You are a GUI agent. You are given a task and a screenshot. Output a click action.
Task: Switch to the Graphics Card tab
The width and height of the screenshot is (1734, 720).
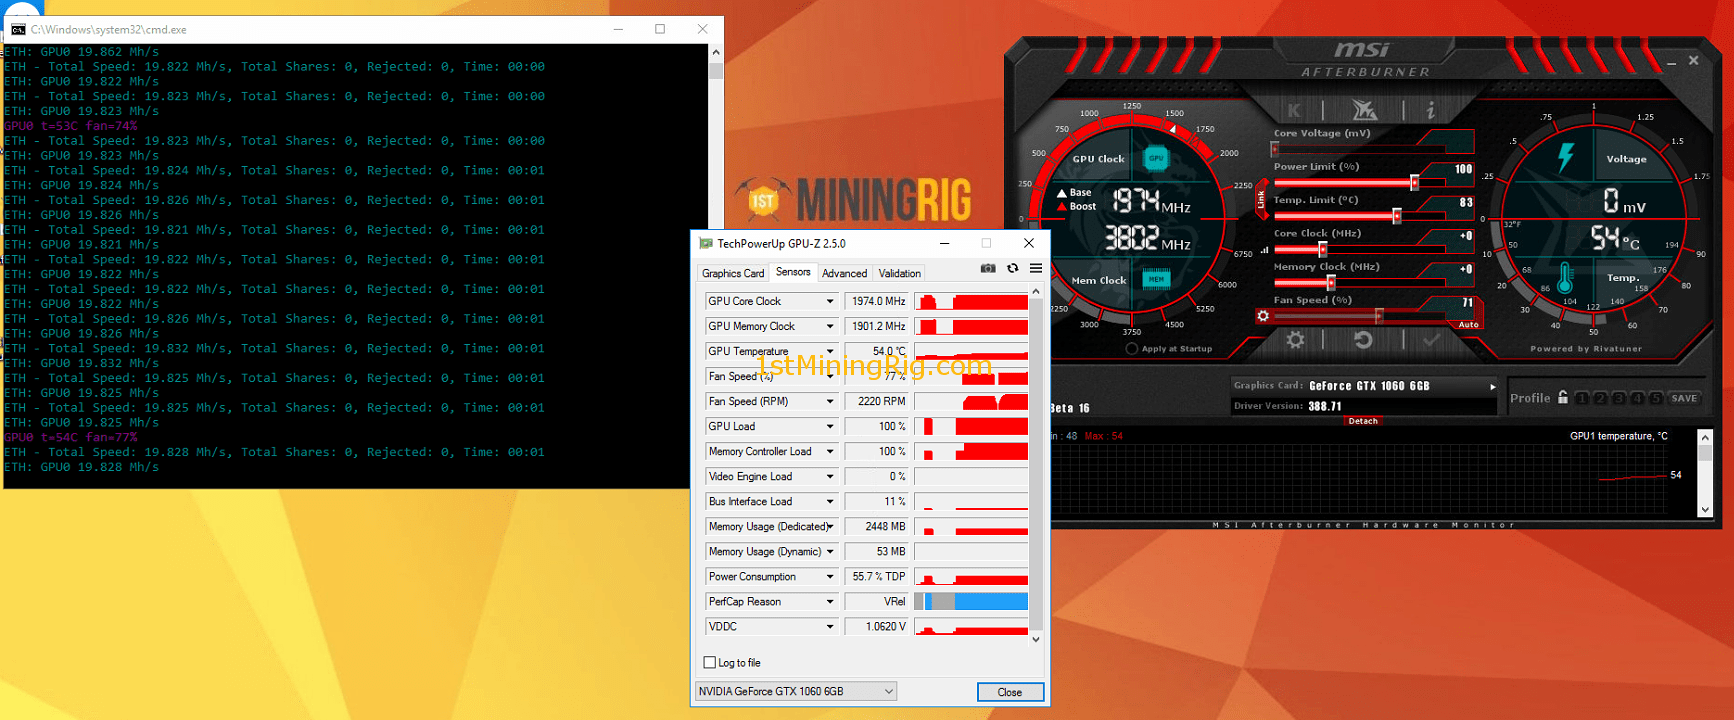(733, 273)
